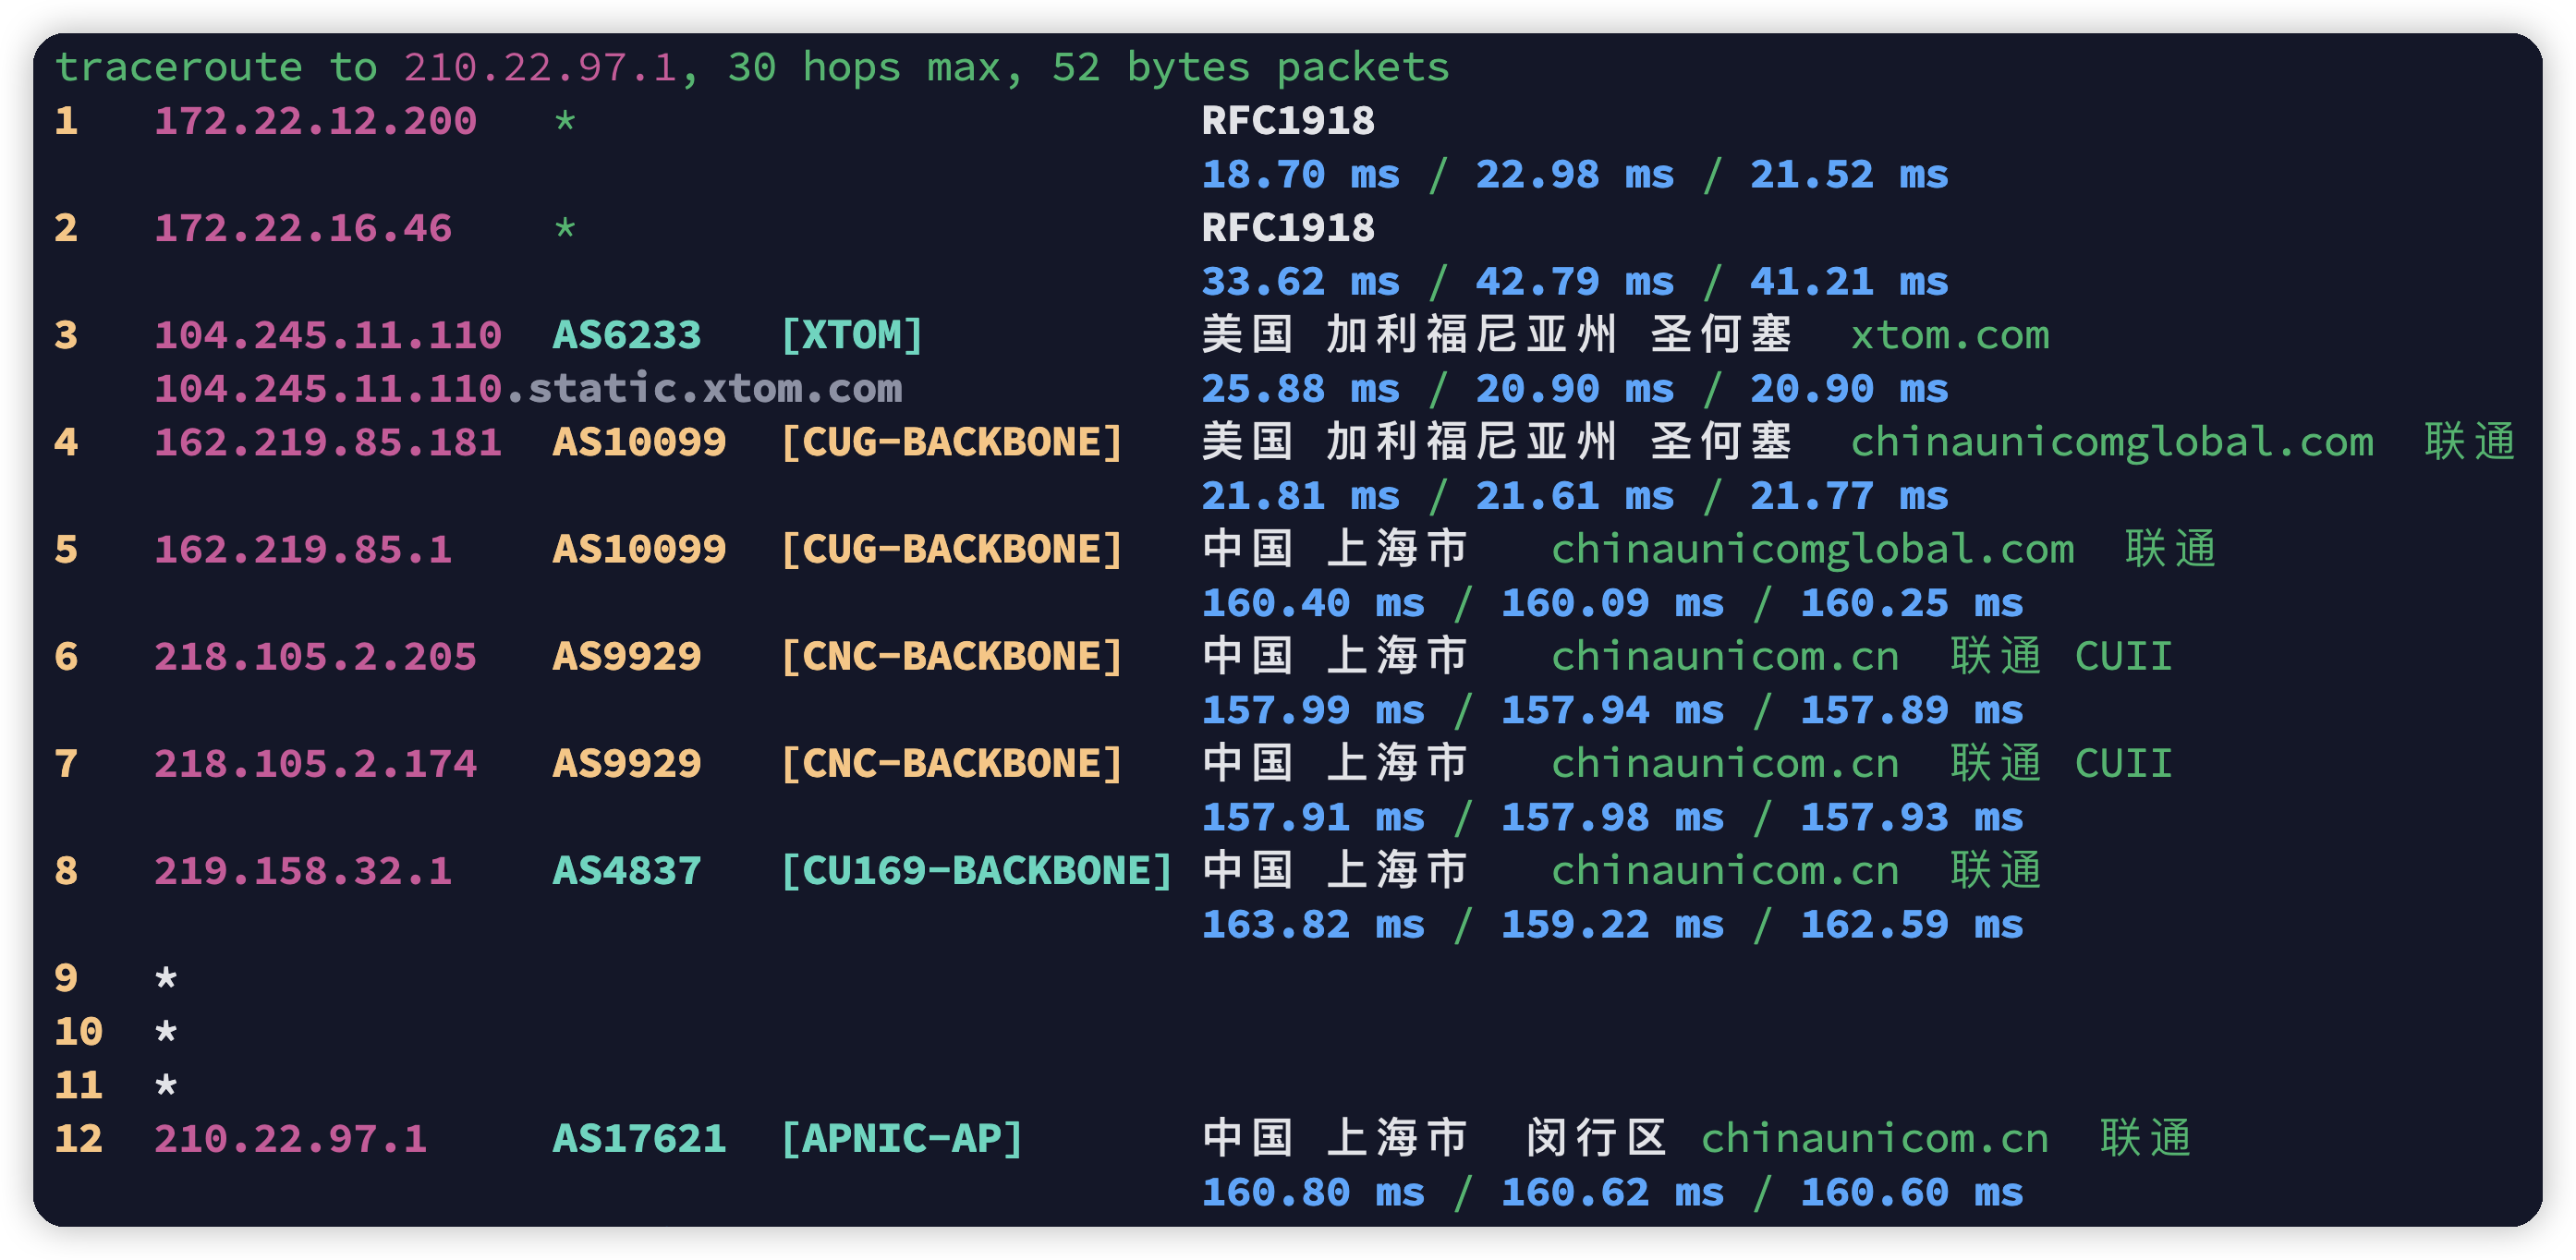The width and height of the screenshot is (2576, 1260).
Task: Click the green asterisk on hop 1 row
Action: pos(565,122)
